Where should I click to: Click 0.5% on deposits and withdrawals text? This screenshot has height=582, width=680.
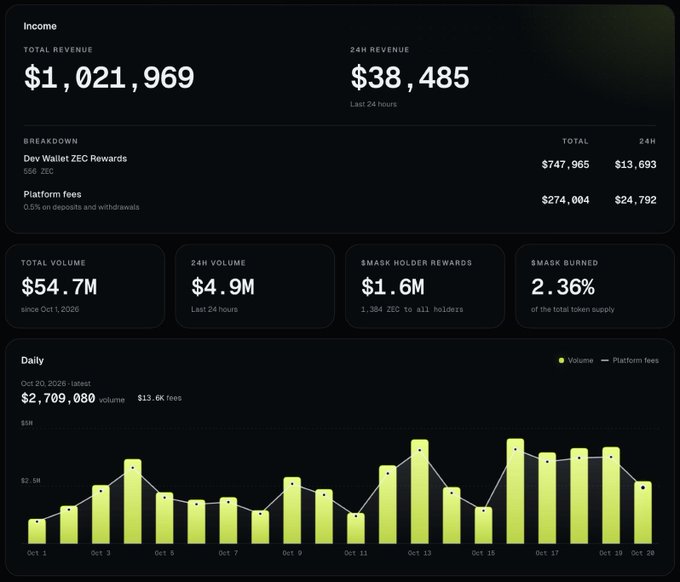[82, 207]
